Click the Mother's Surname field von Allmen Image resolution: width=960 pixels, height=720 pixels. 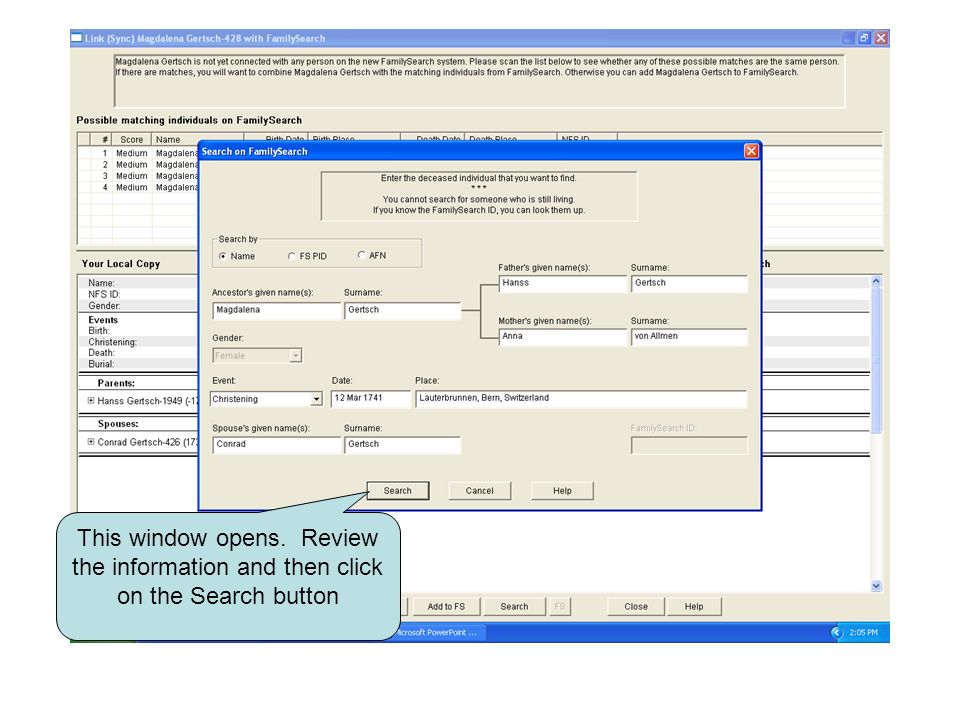(x=689, y=337)
